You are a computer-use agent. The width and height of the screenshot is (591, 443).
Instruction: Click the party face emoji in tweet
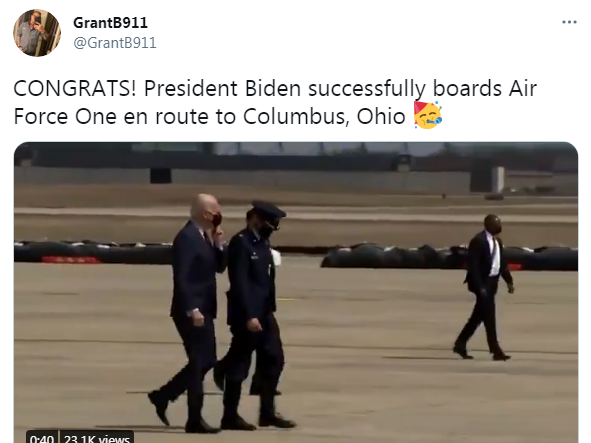click(427, 115)
